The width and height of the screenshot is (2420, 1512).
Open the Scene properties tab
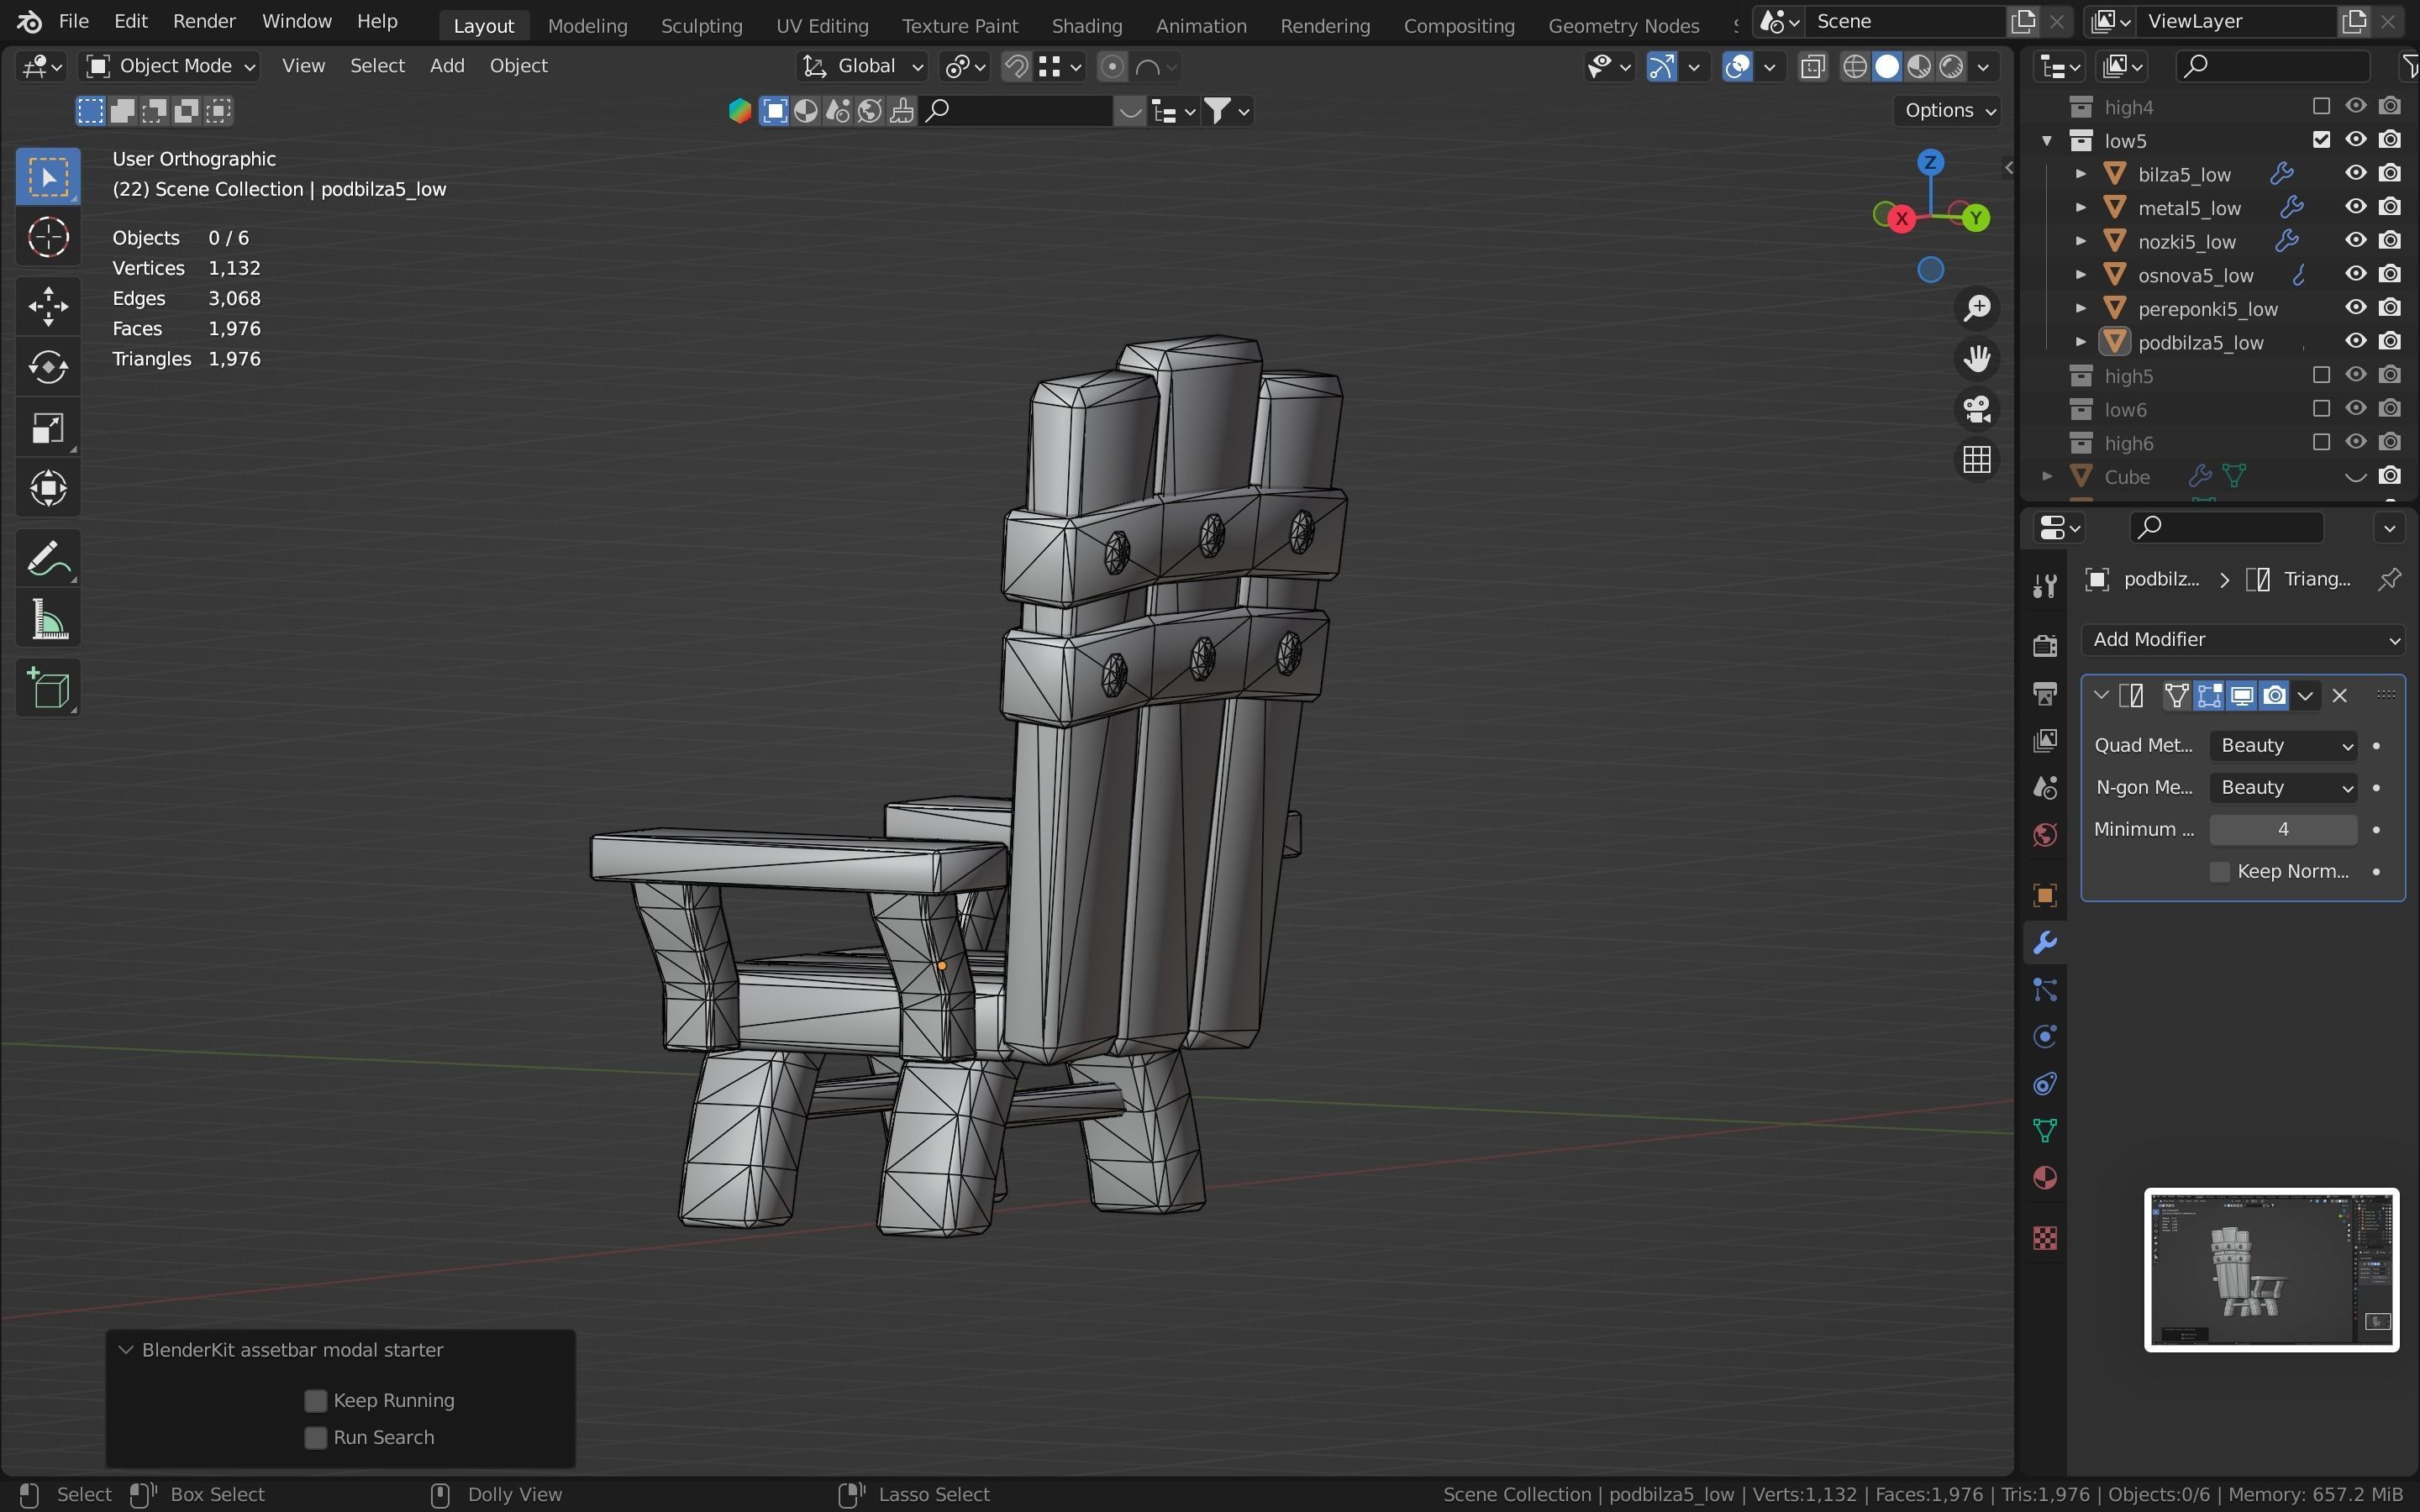point(2045,788)
